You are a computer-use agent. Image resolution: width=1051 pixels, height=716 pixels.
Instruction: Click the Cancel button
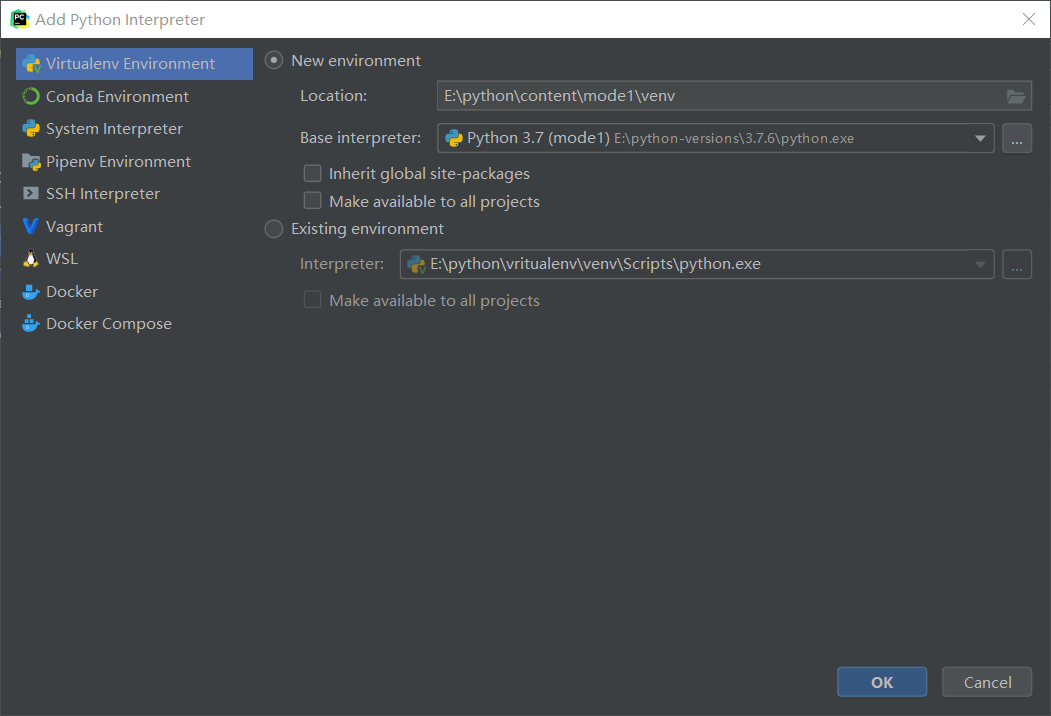click(x=987, y=682)
